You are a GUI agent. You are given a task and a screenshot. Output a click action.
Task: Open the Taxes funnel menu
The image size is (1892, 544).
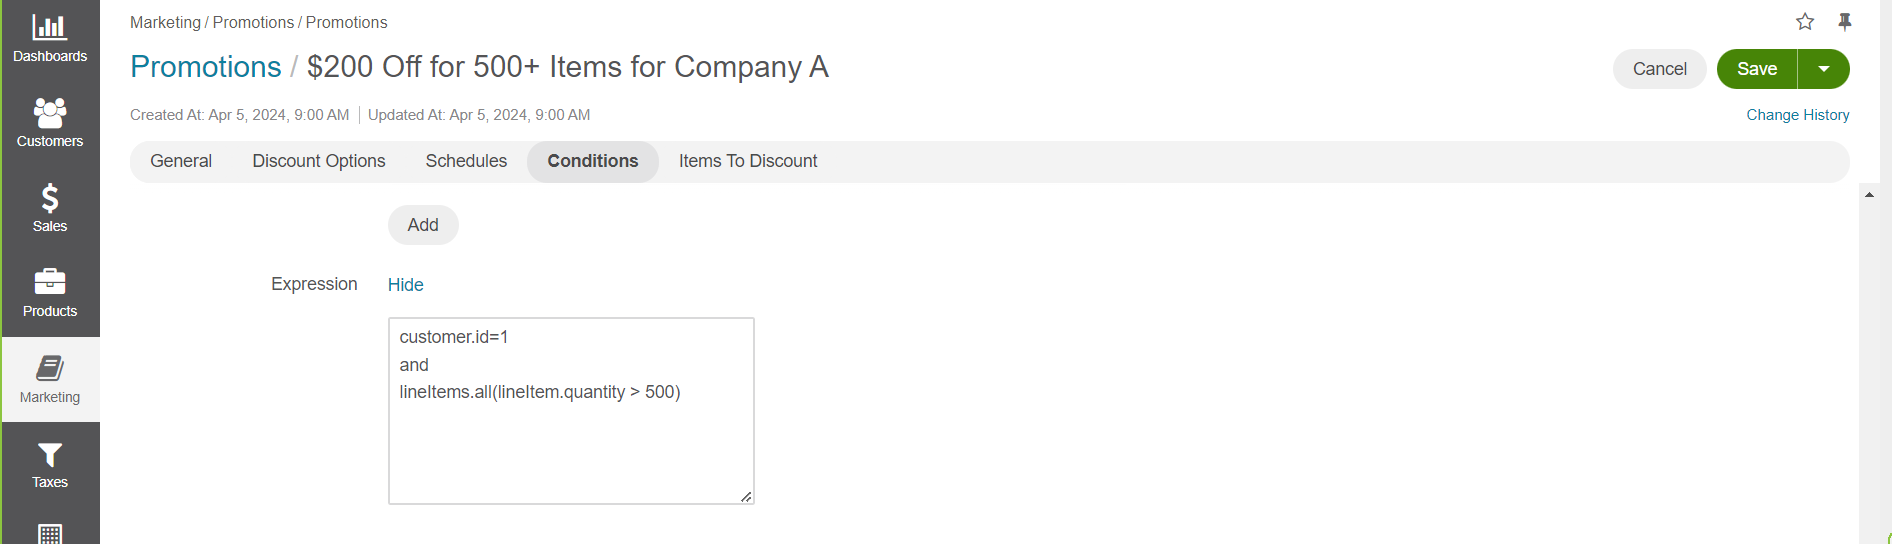[50, 465]
